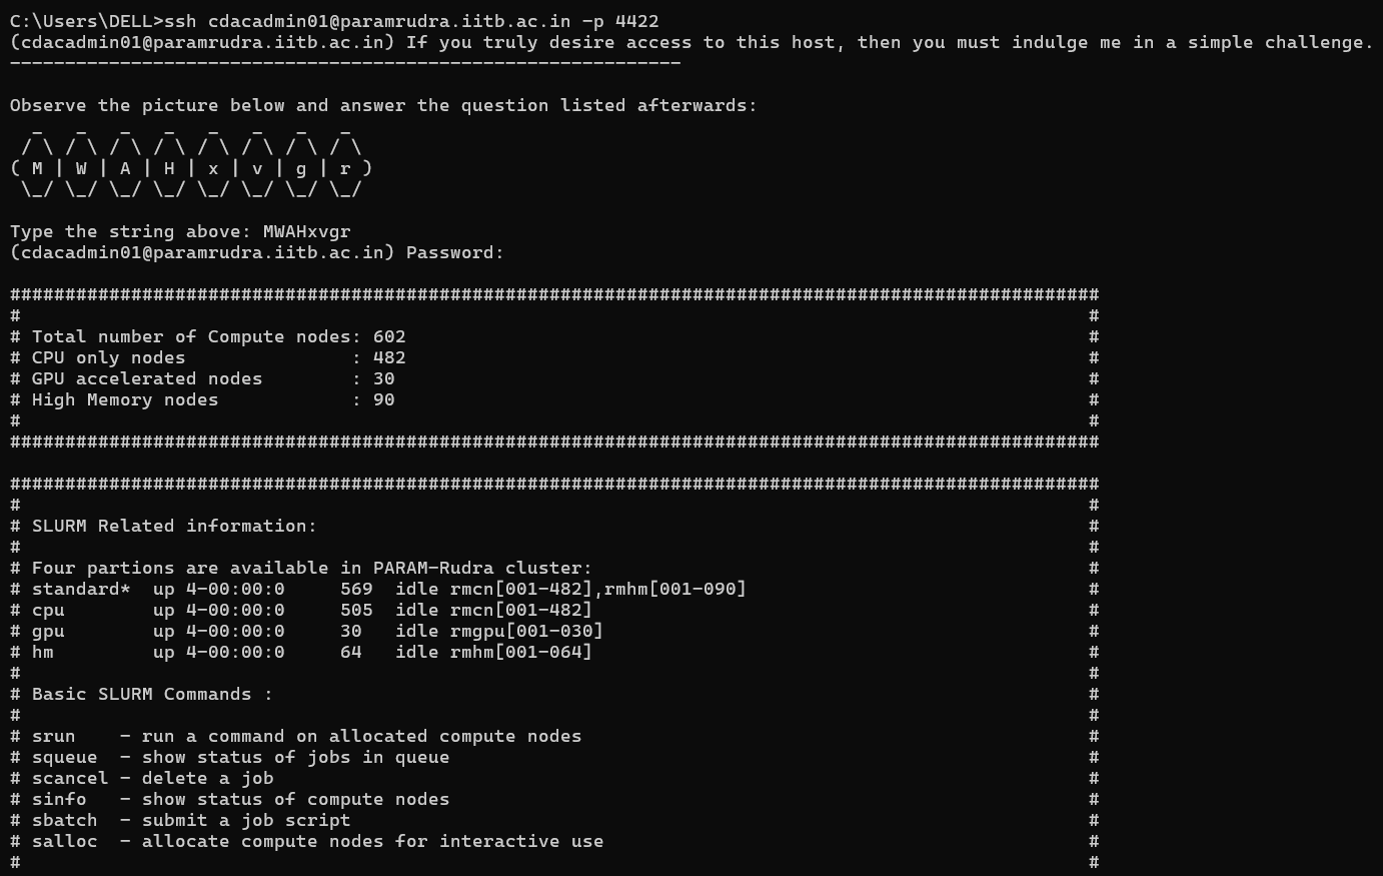The height and width of the screenshot is (876, 1383).
Task: Click the 'M' captcha hexagon cell
Action: 37,168
